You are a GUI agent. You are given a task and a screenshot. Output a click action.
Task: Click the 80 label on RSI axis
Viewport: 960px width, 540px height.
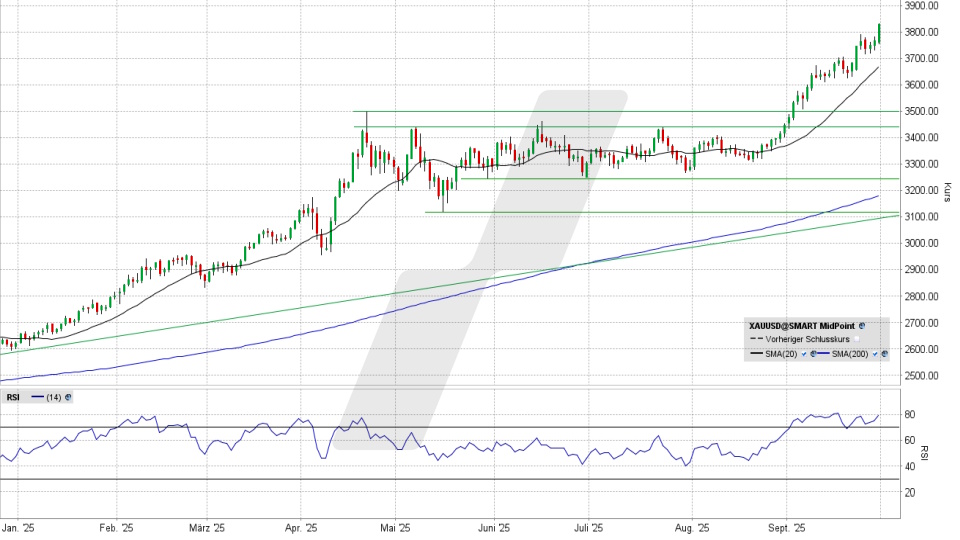pyautogui.click(x=910, y=414)
